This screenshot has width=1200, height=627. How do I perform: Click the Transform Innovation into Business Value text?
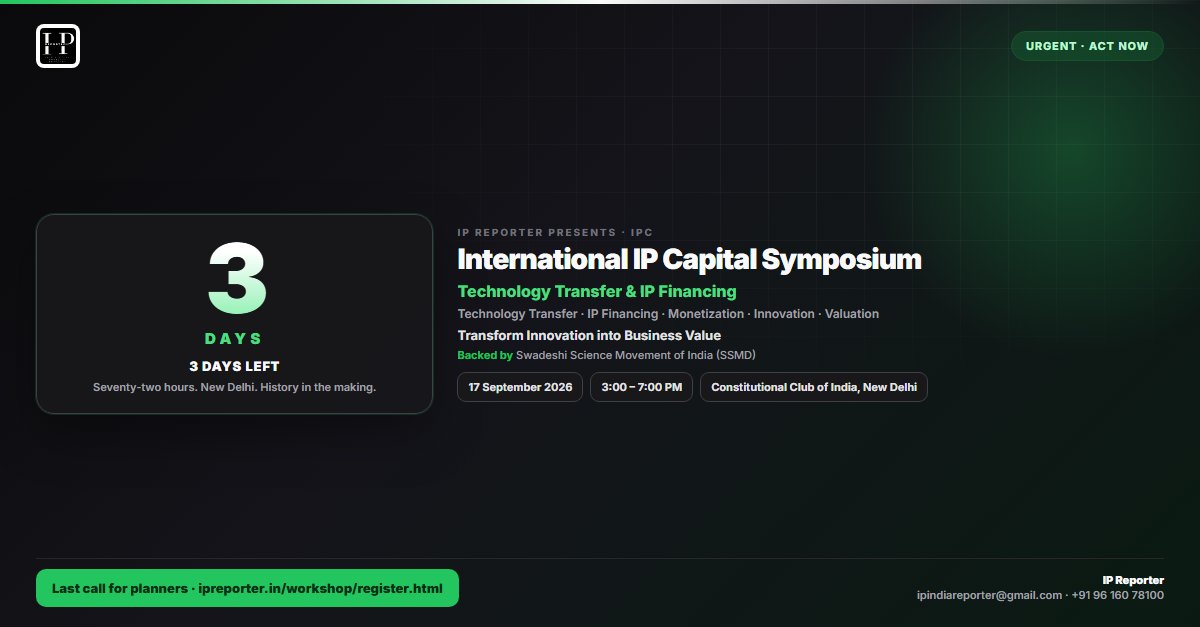(589, 336)
